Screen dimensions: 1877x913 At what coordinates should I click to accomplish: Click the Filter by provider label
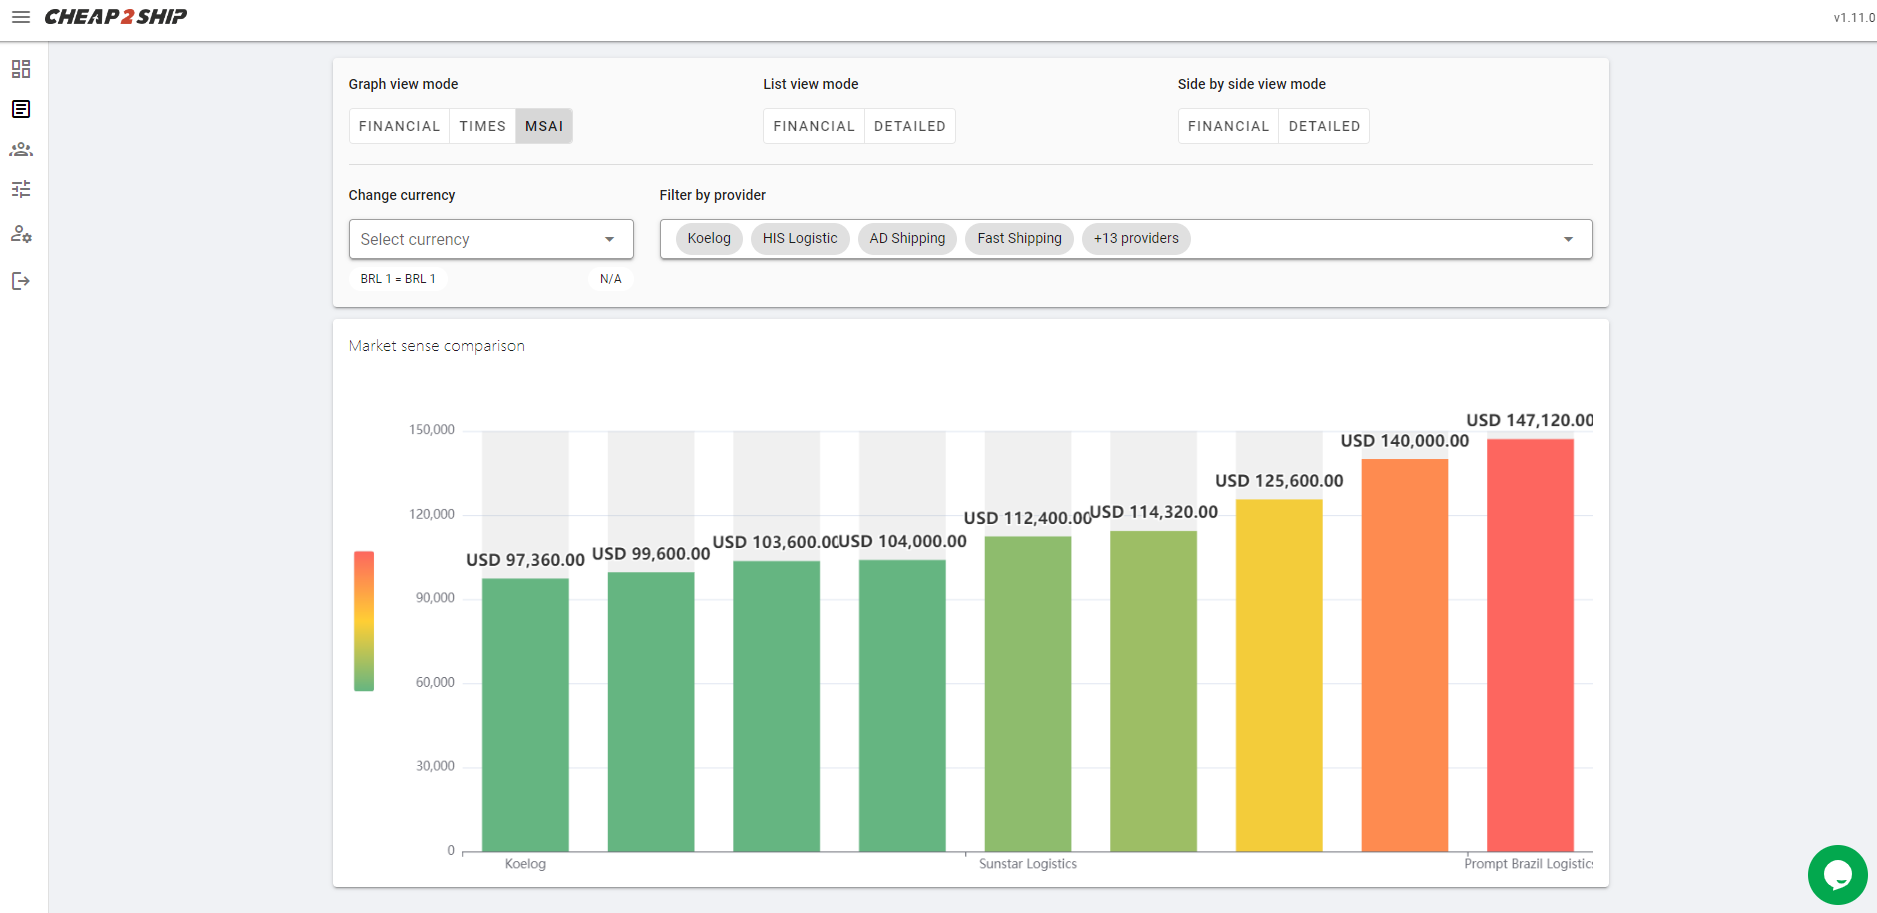(x=713, y=195)
